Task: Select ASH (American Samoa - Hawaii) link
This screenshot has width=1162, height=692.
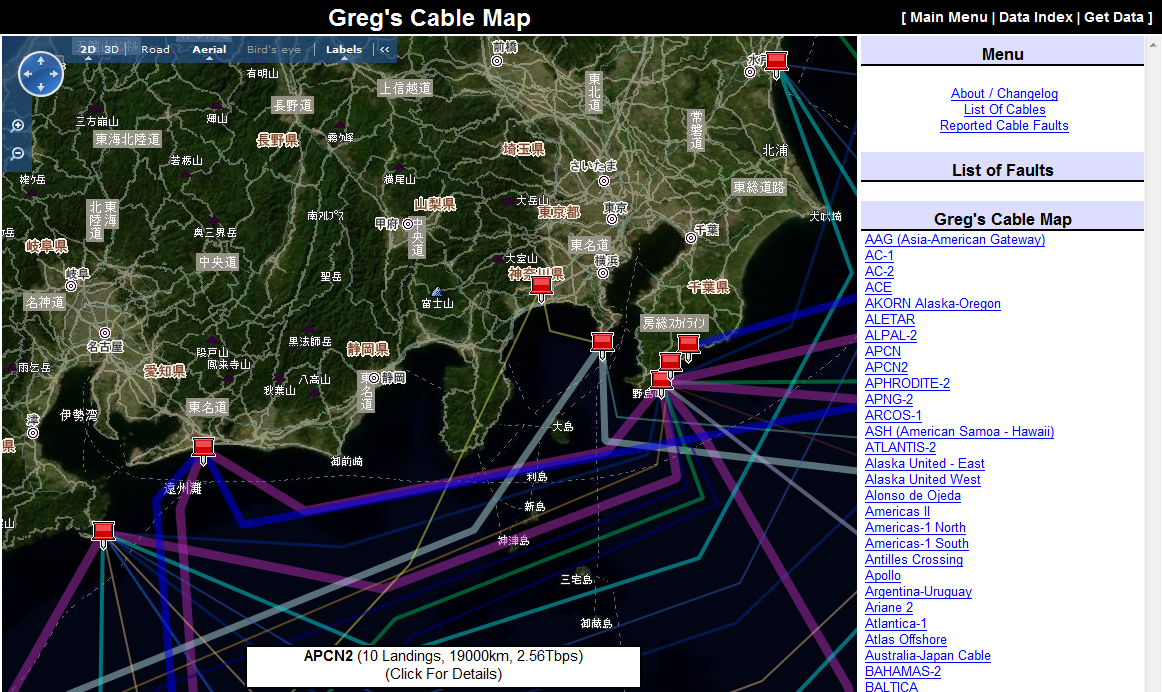Action: (x=959, y=431)
